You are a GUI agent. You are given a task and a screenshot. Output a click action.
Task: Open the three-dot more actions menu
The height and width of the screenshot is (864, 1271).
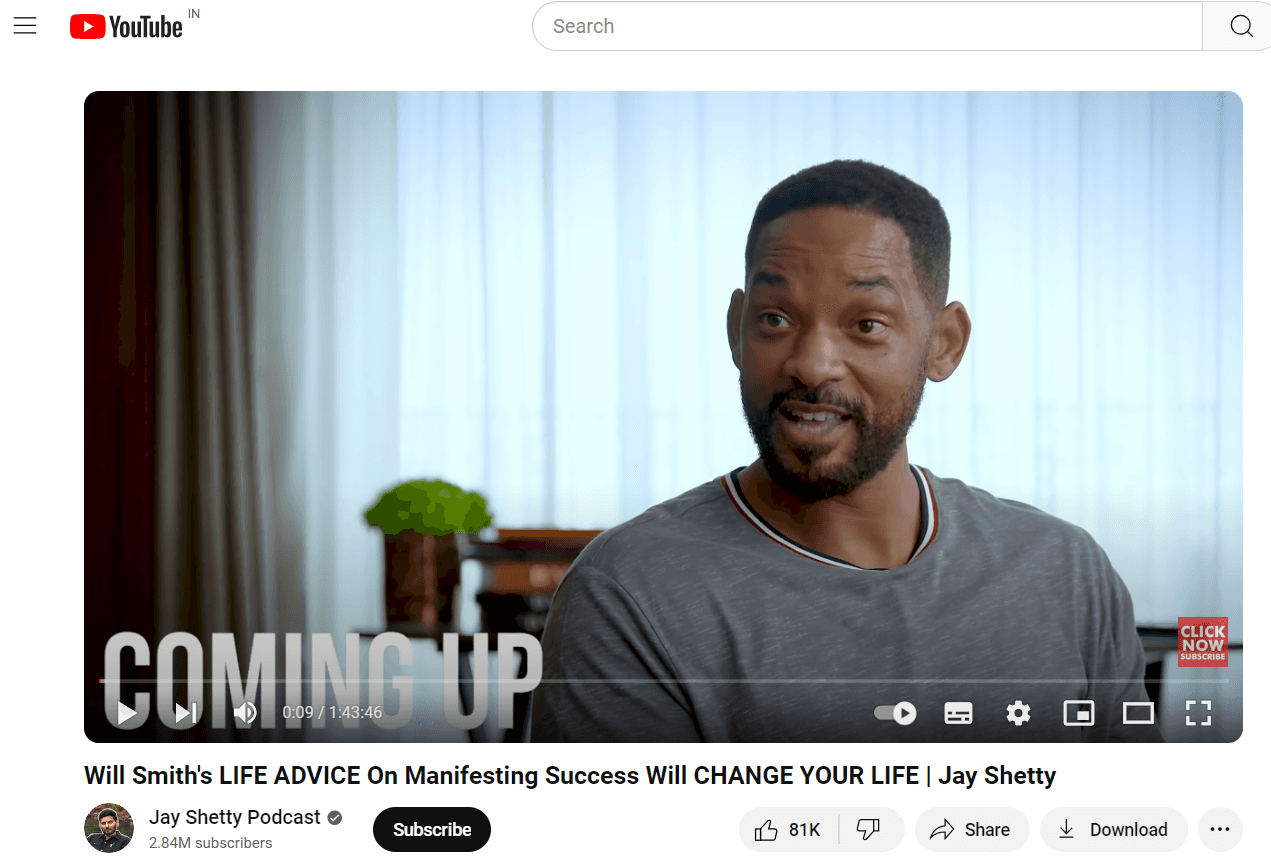1220,830
